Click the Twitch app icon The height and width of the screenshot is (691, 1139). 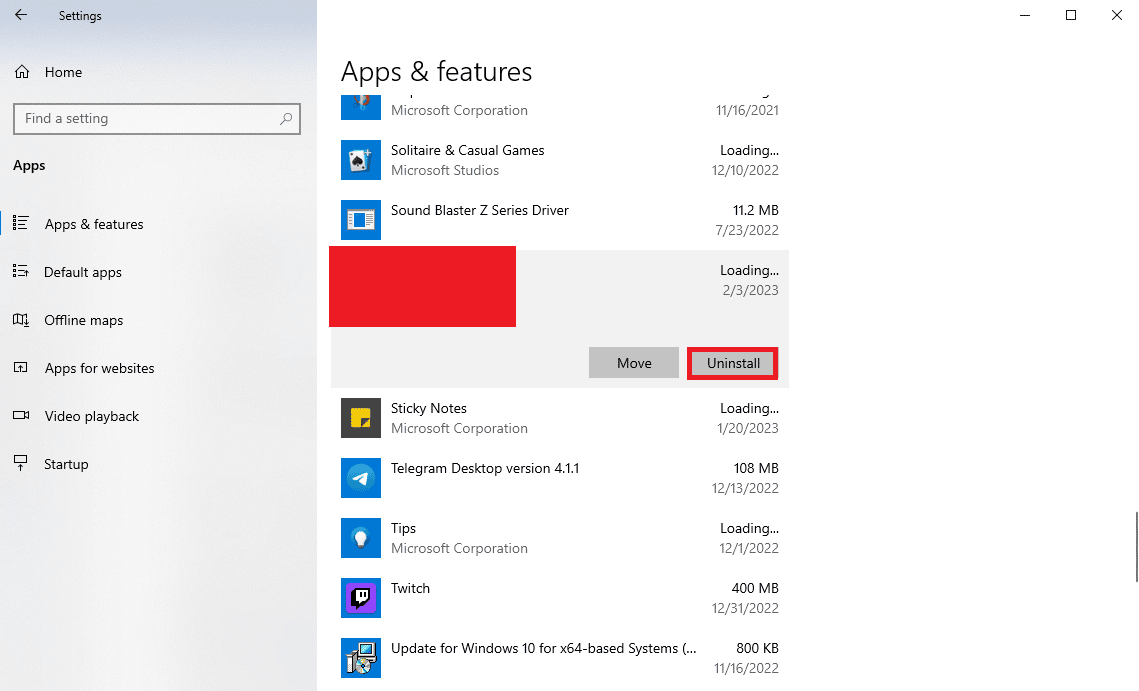(361, 598)
